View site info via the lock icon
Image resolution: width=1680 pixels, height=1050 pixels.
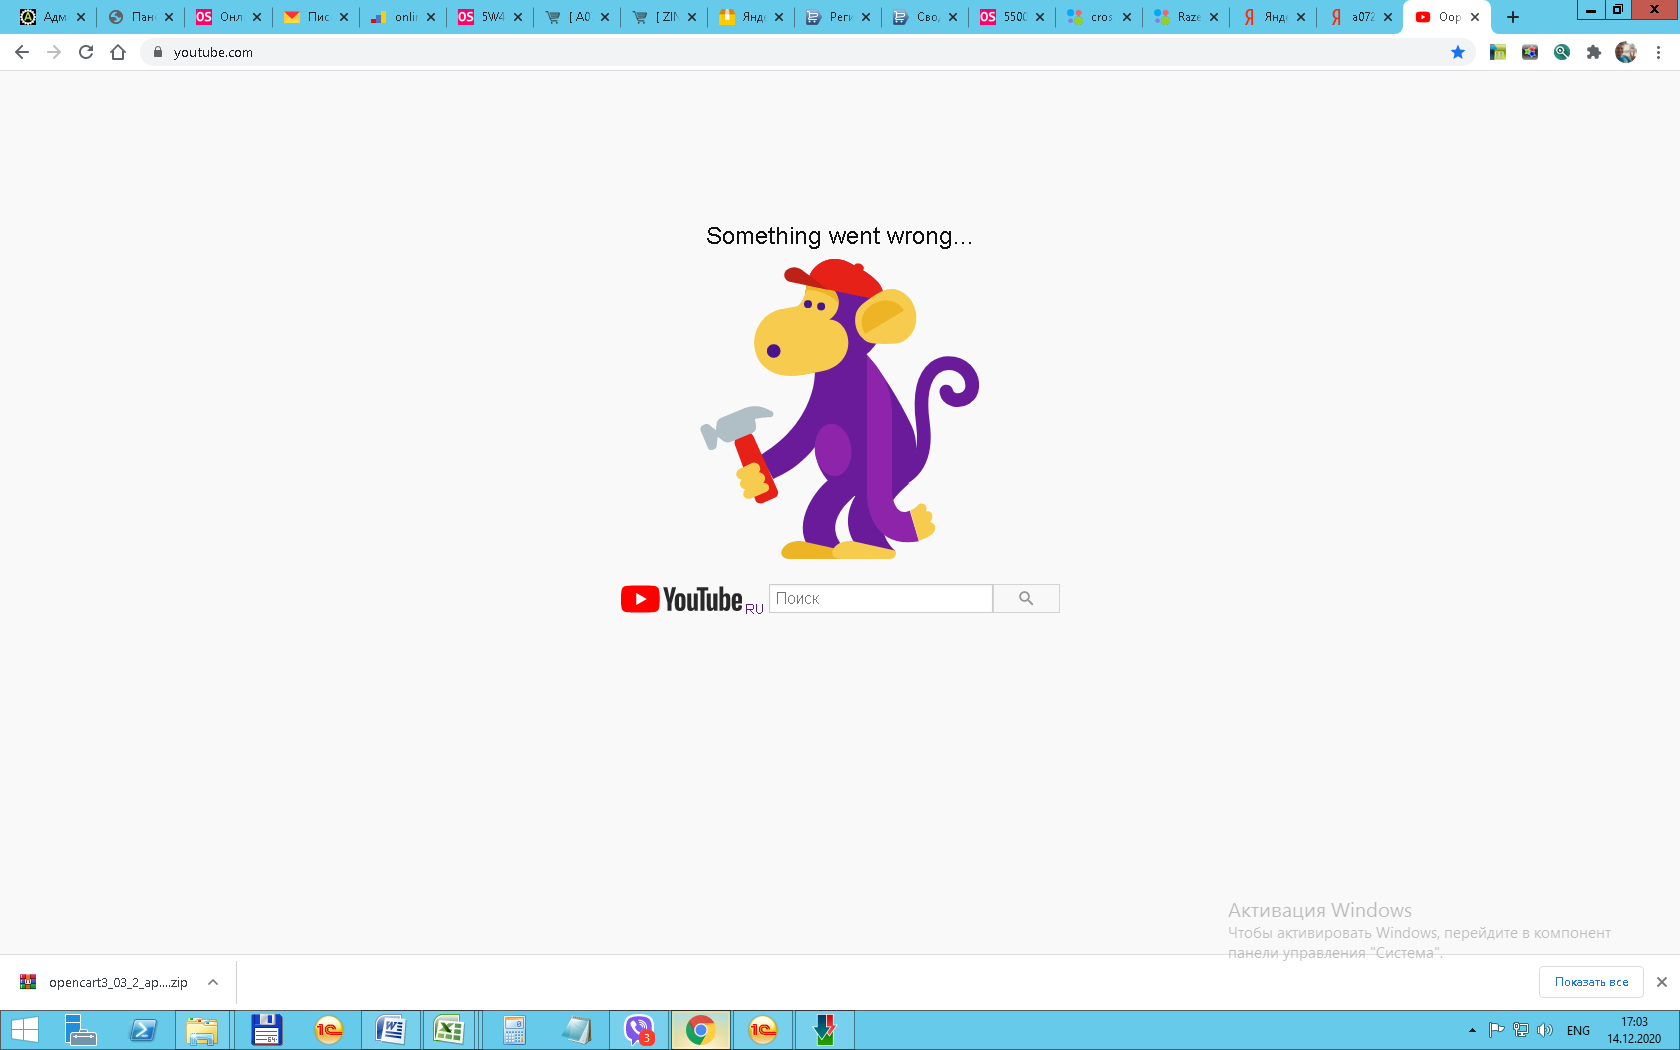[x=157, y=52]
